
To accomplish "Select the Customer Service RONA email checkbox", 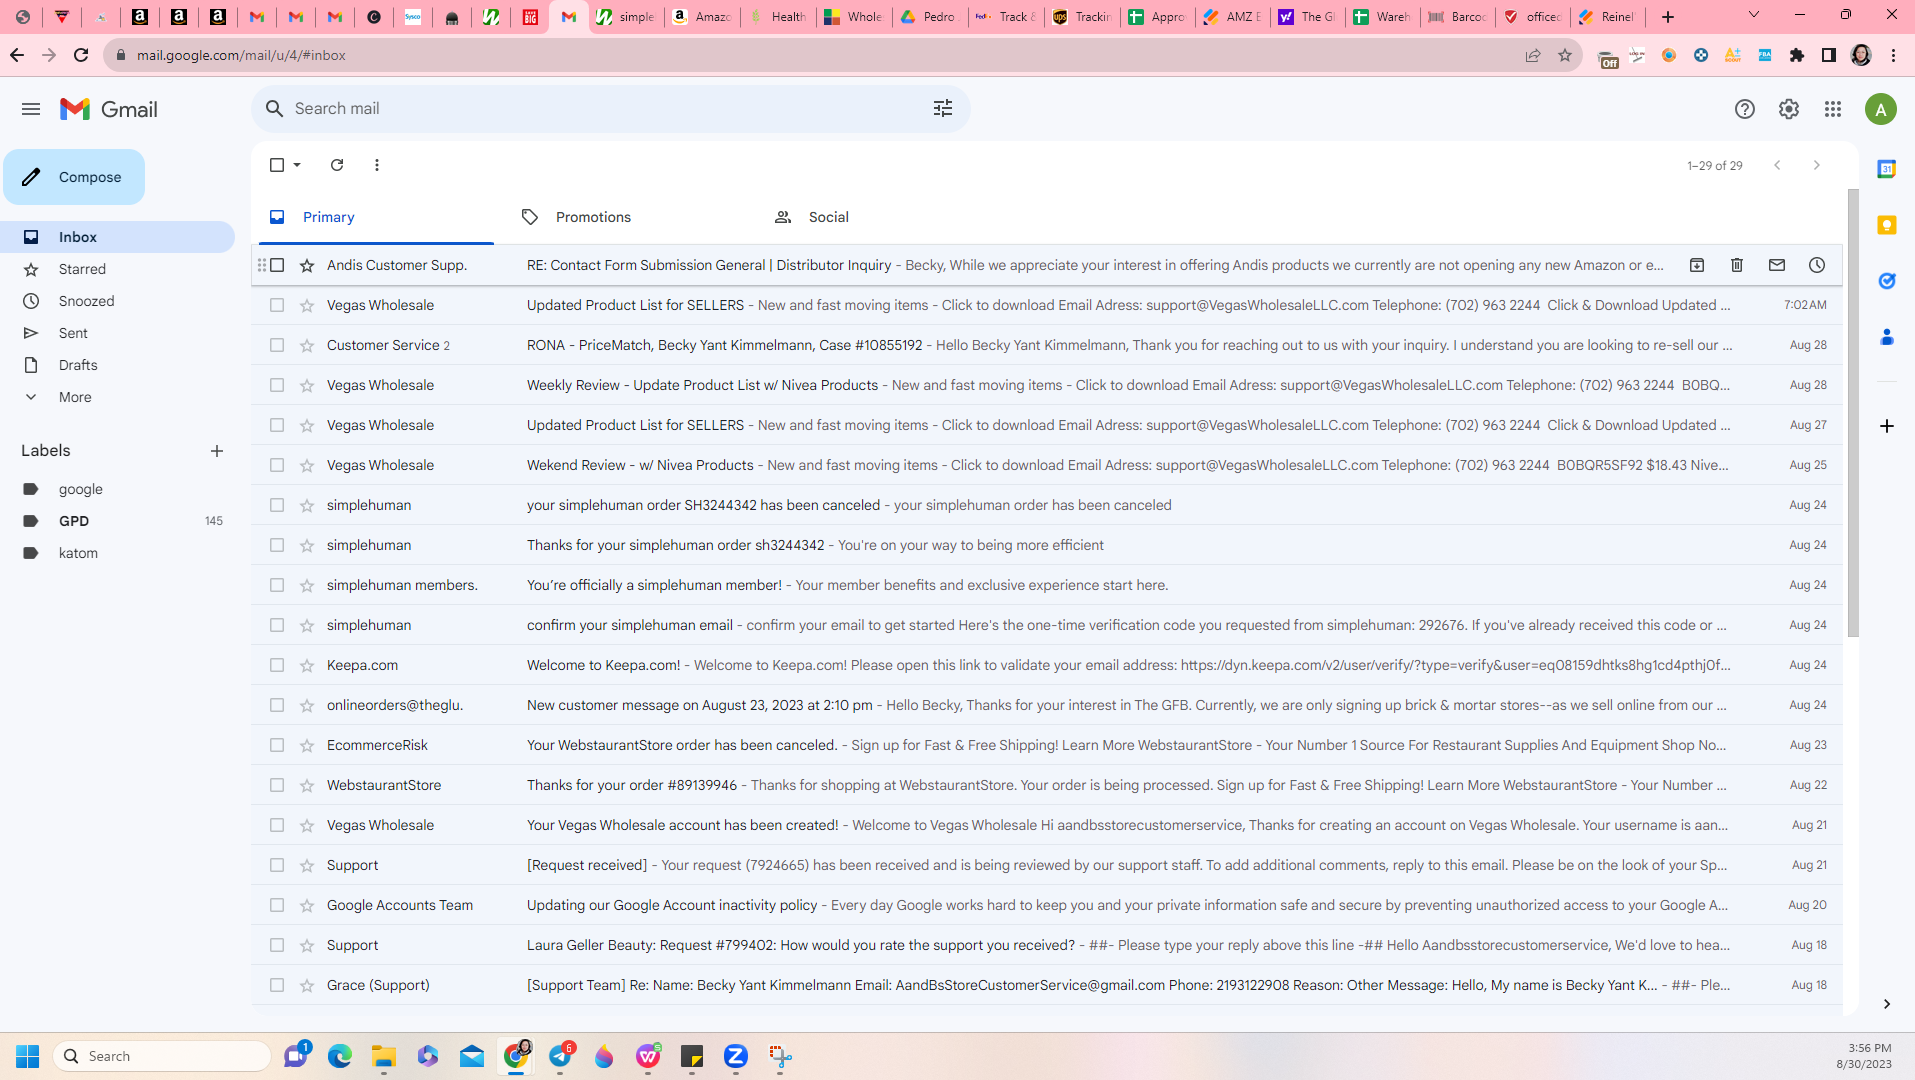I will point(277,345).
